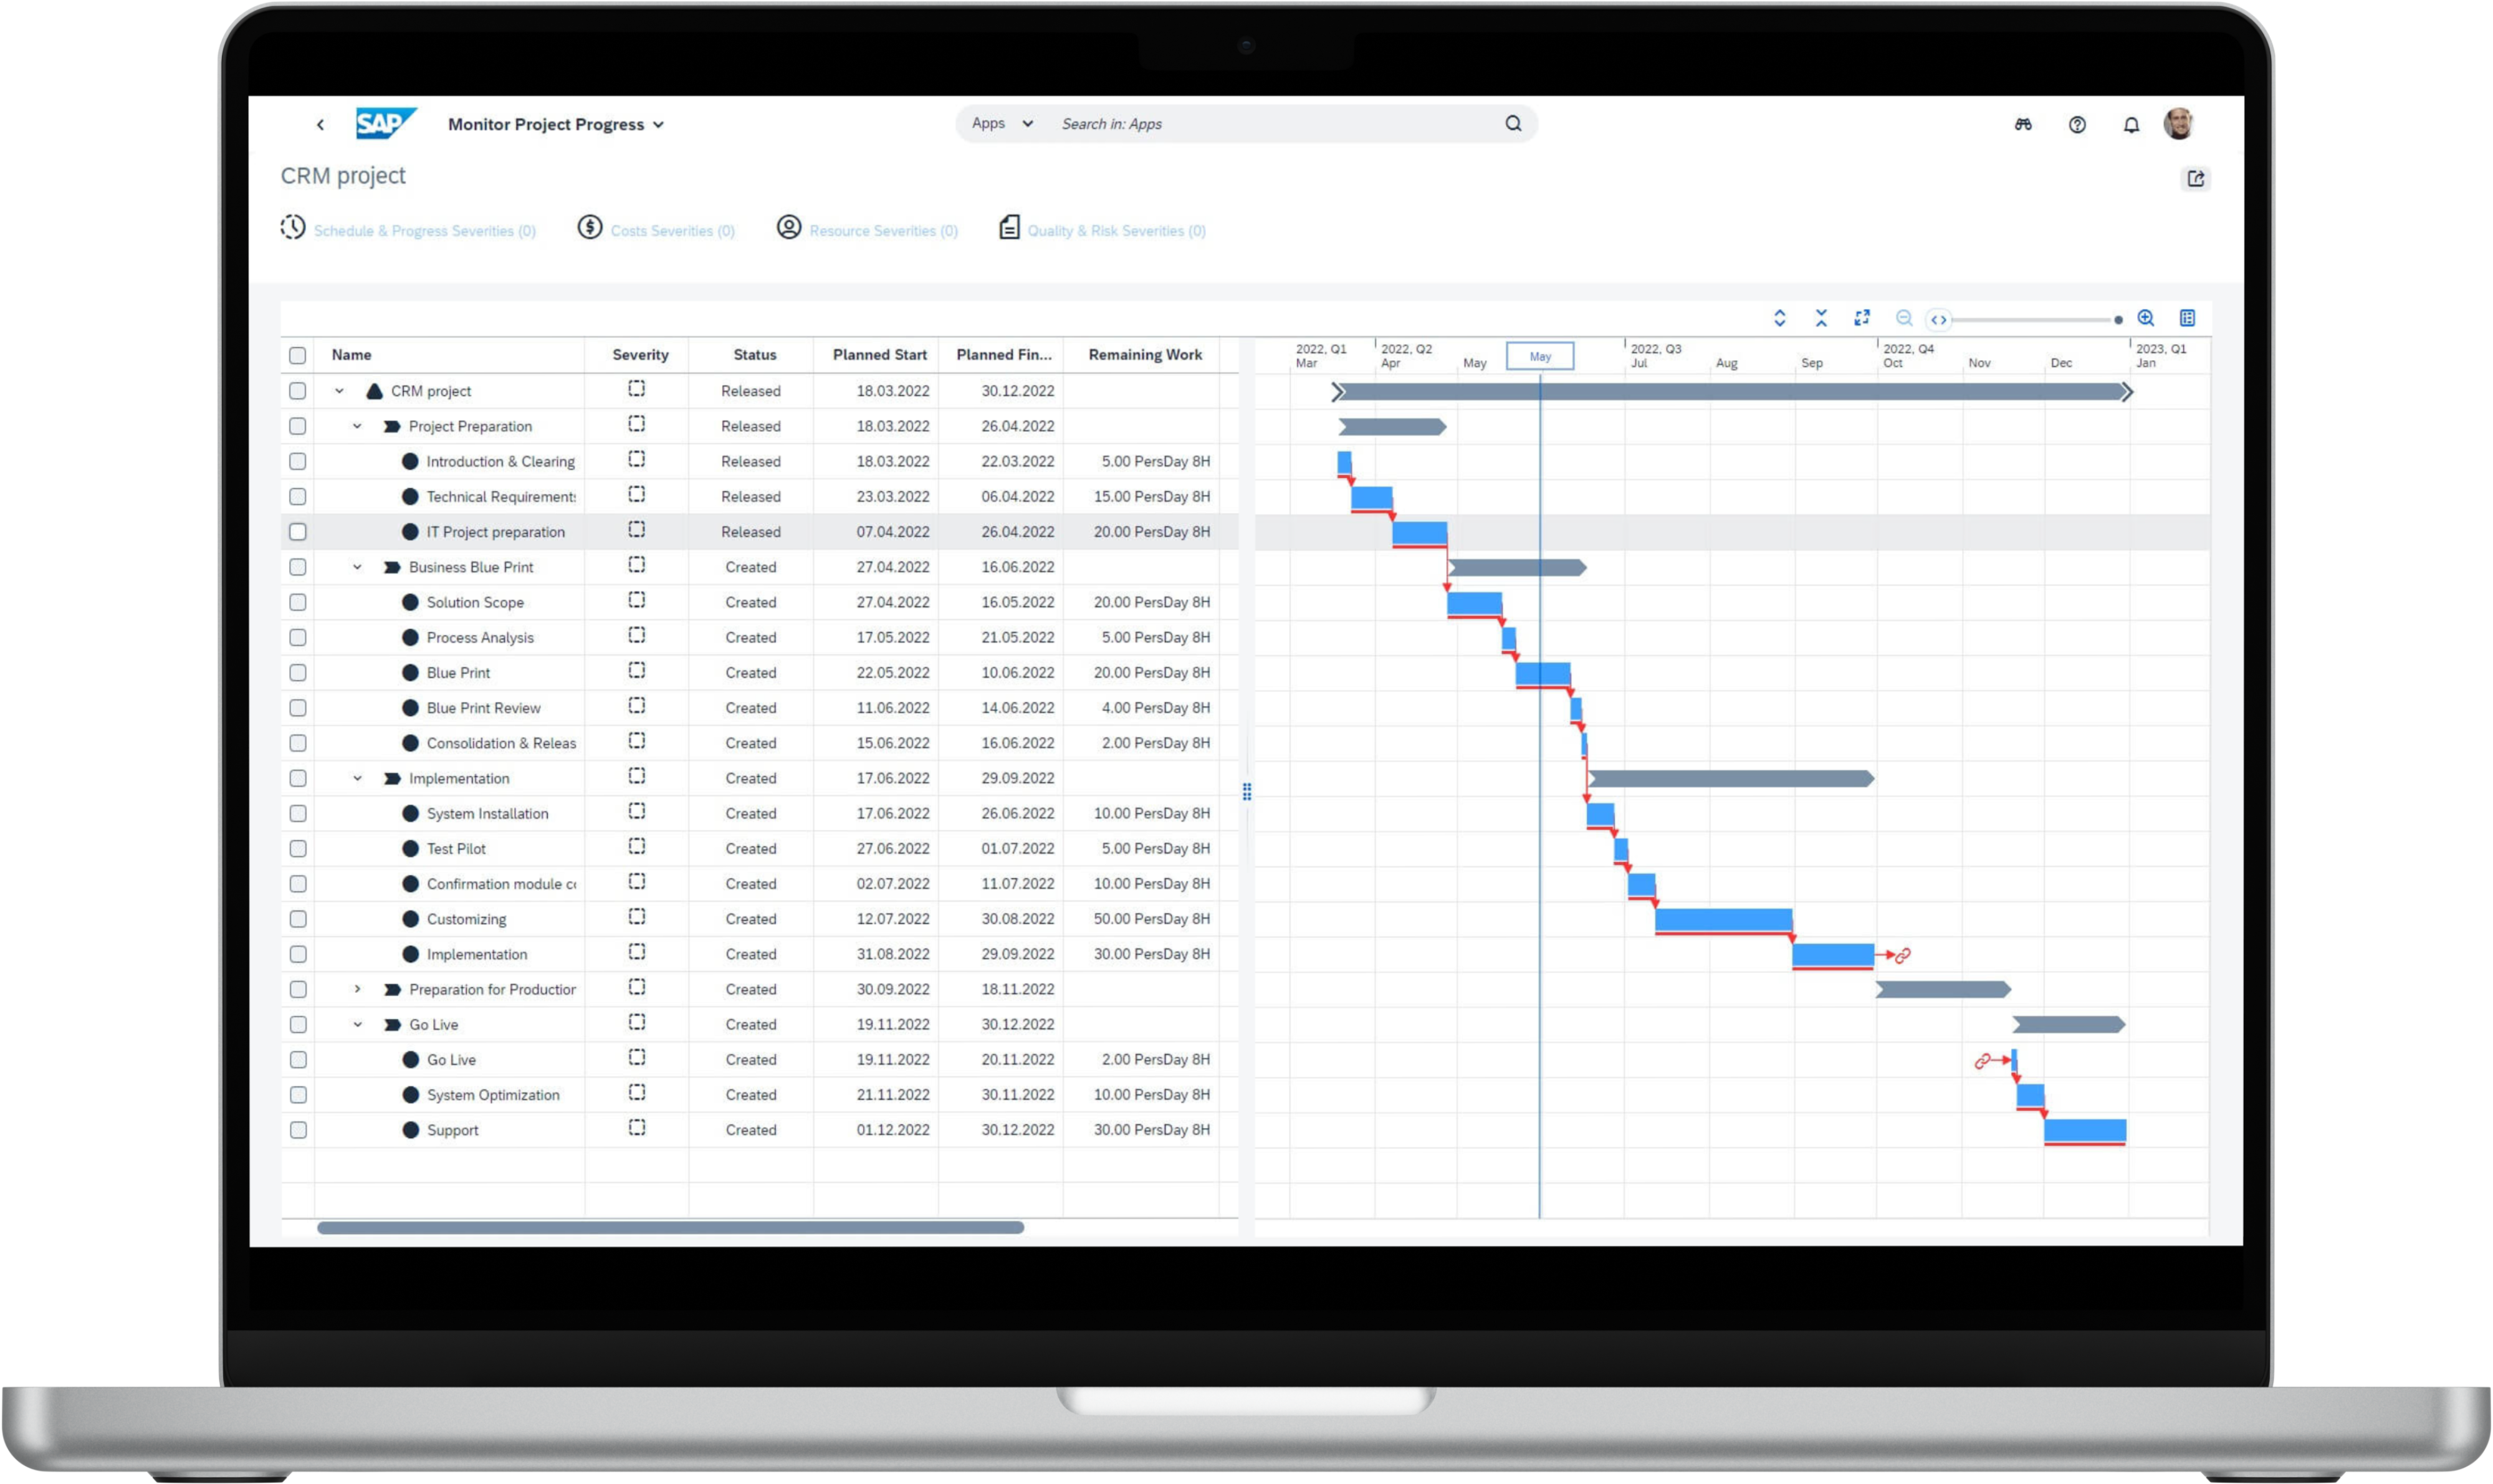Collapse the Business Blue Print phase

(357, 567)
